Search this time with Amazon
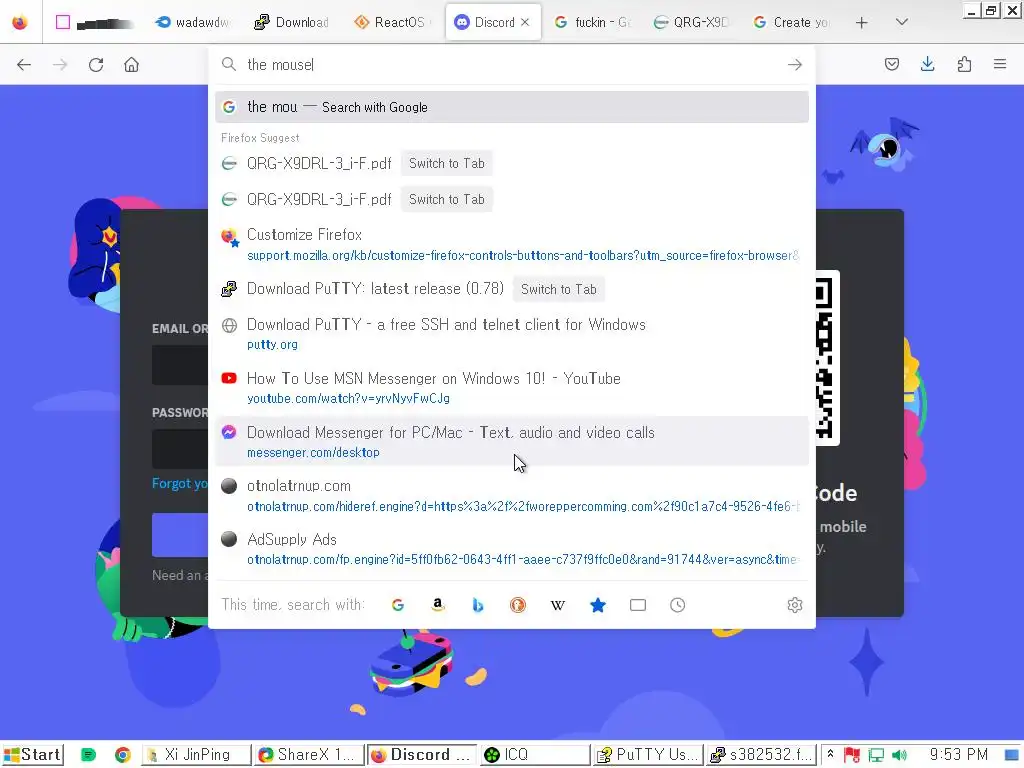Screen dimensions: 1024x768 click(438, 605)
